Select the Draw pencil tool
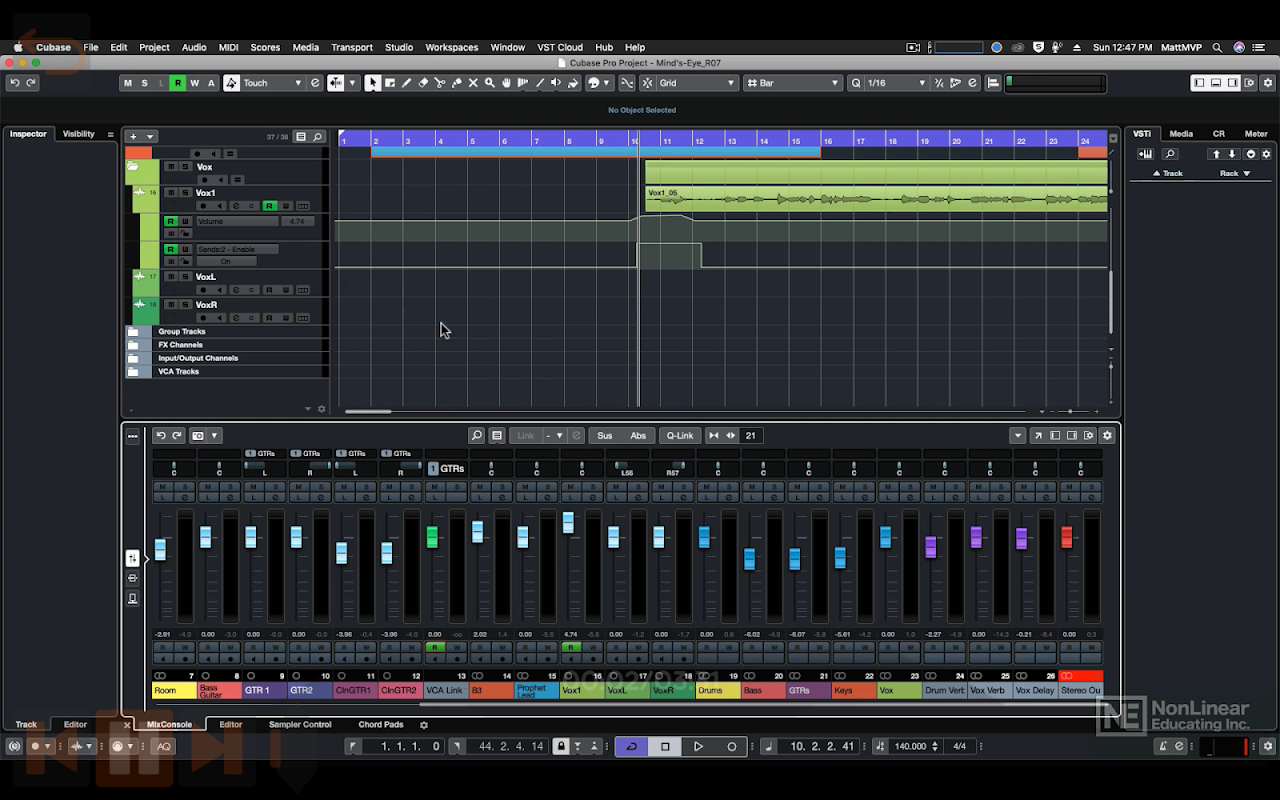The height and width of the screenshot is (800, 1280). 406,83
